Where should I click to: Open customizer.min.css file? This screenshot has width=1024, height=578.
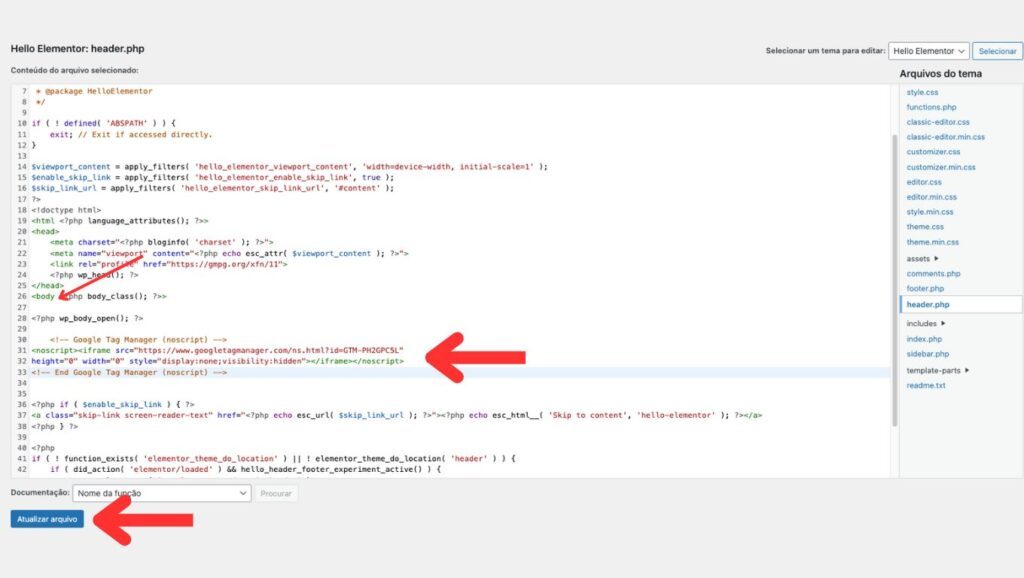[940, 167]
